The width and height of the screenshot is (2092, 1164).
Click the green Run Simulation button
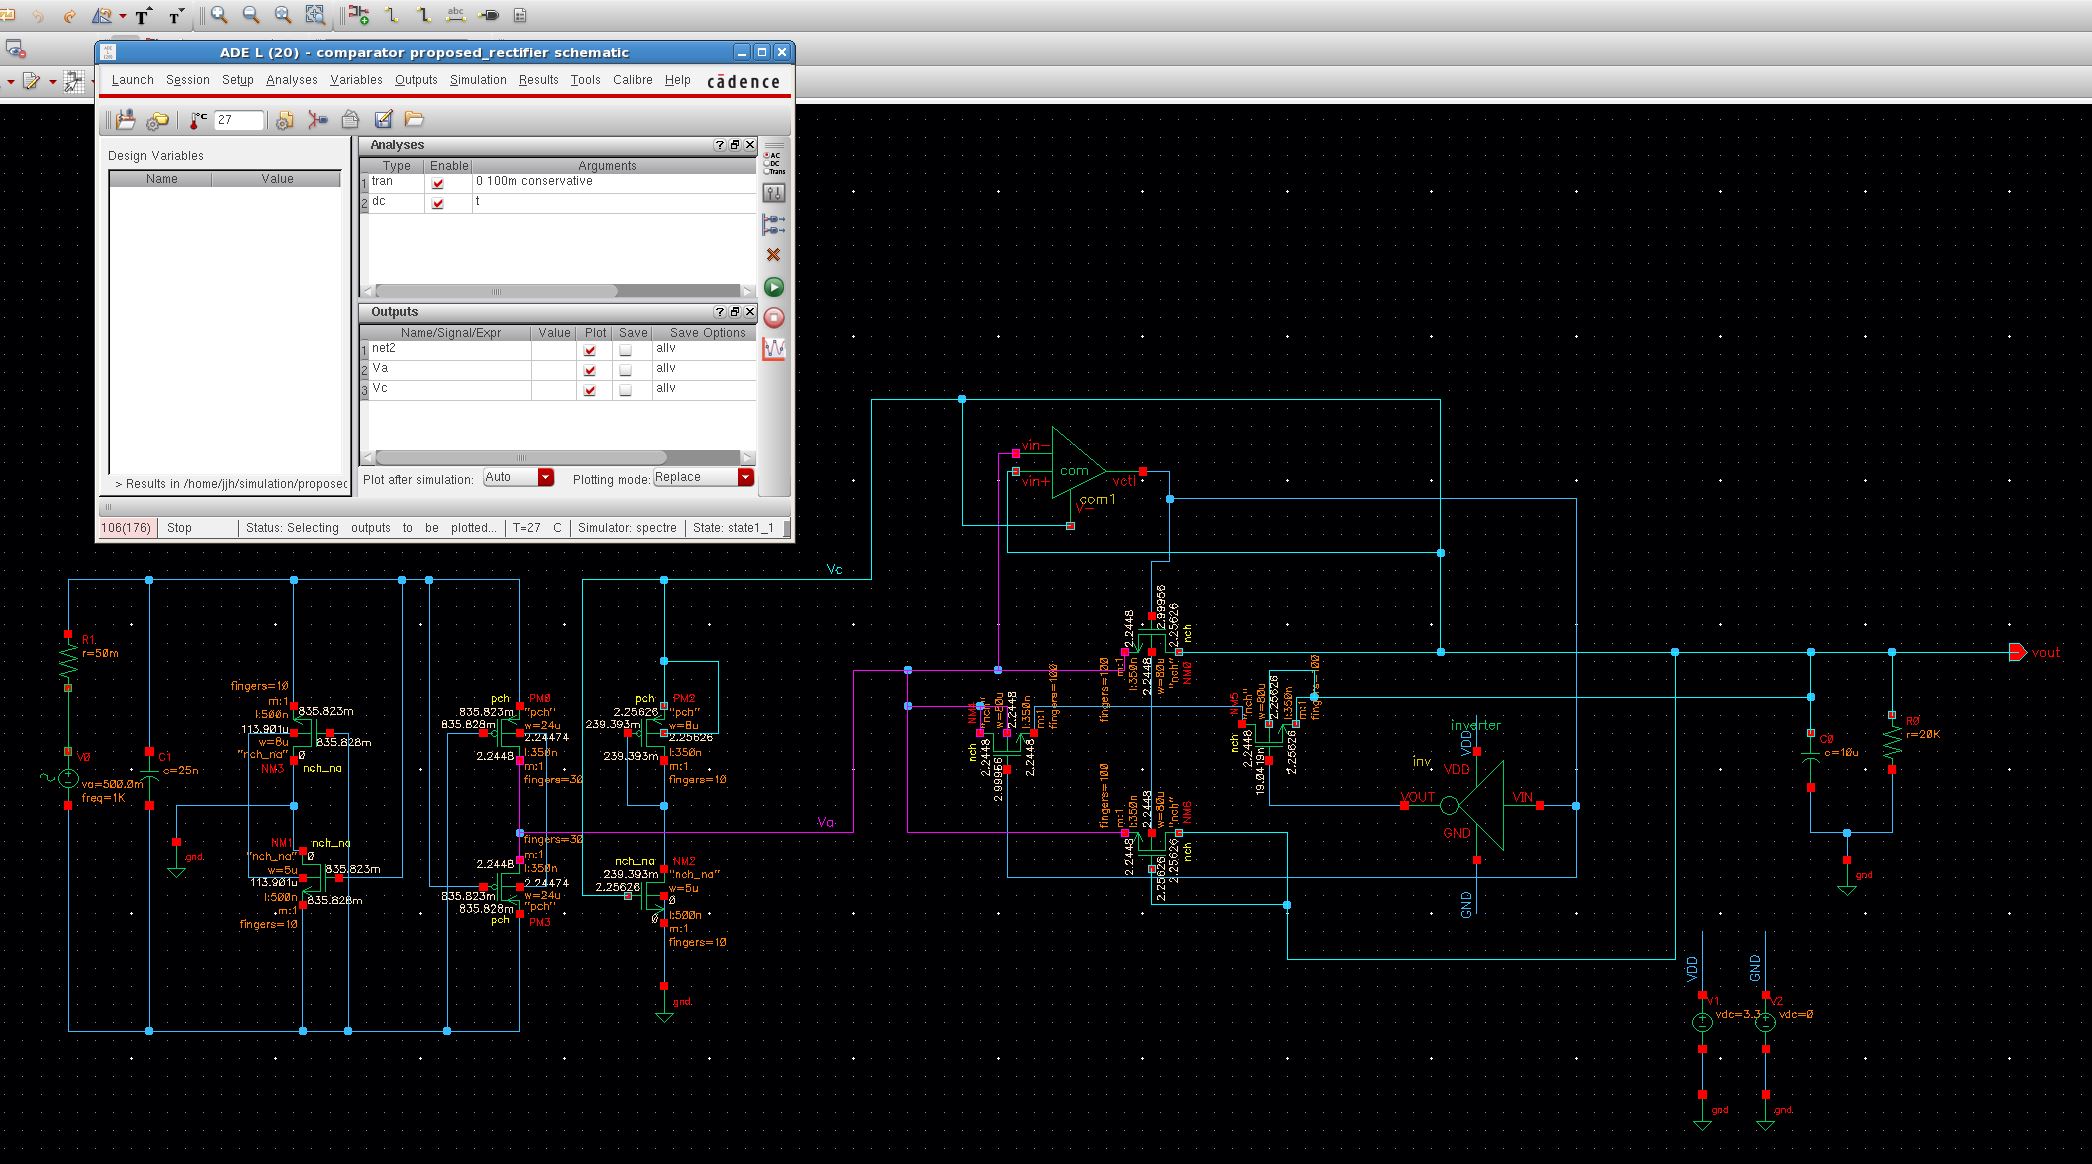774,287
